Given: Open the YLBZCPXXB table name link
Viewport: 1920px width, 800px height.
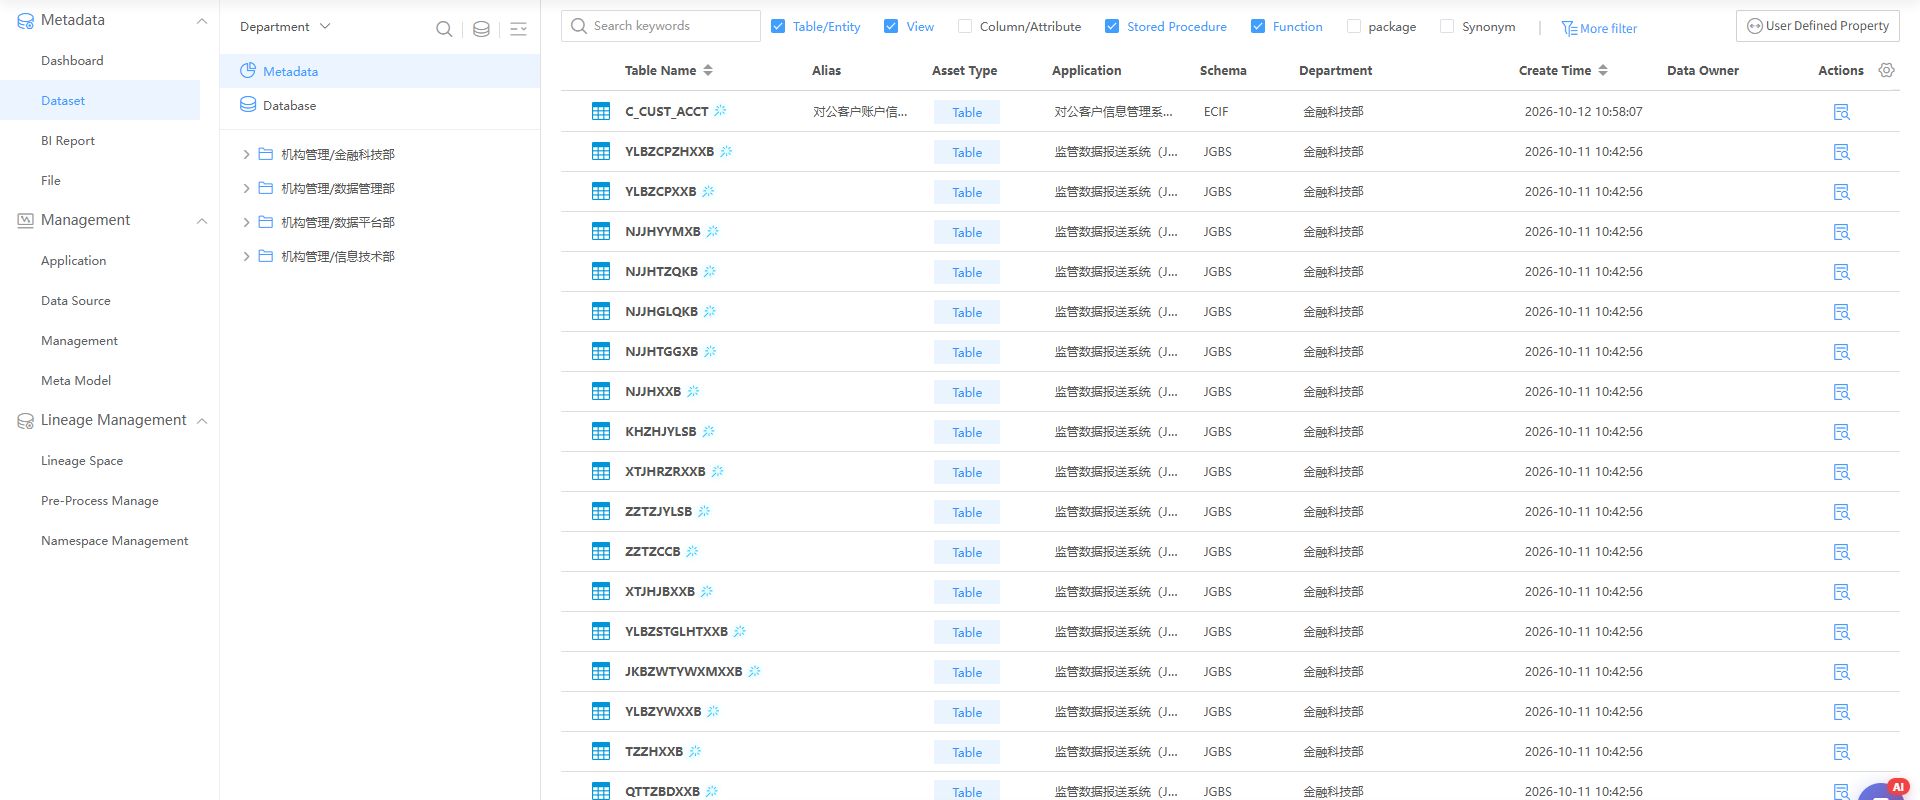Looking at the screenshot, I should point(660,191).
